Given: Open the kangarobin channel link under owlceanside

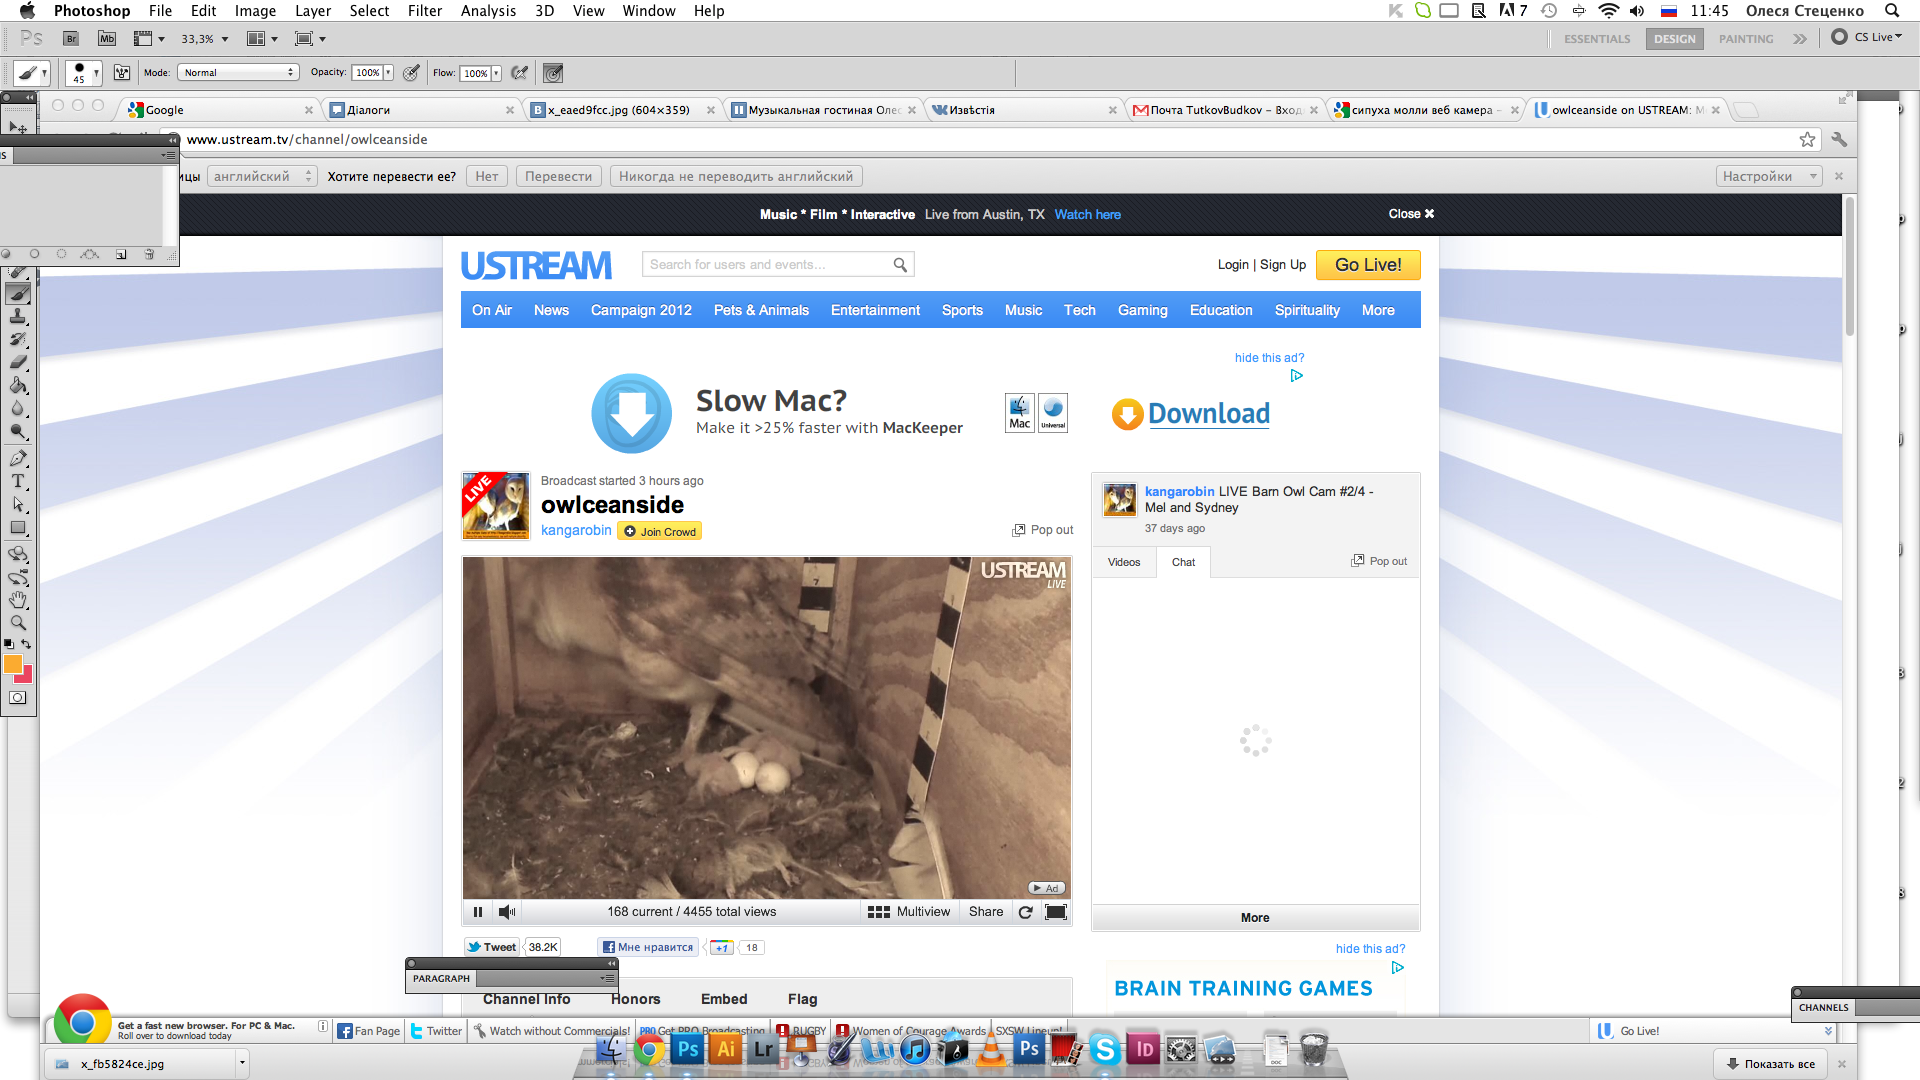Looking at the screenshot, I should [576, 530].
